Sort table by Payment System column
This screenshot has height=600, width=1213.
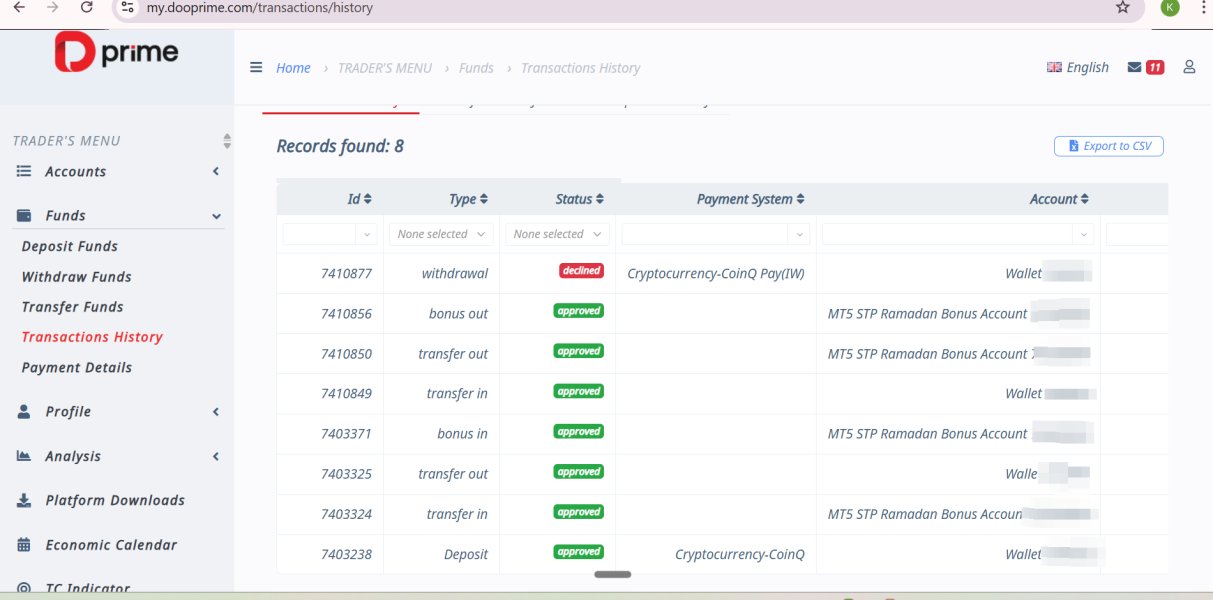pos(750,199)
